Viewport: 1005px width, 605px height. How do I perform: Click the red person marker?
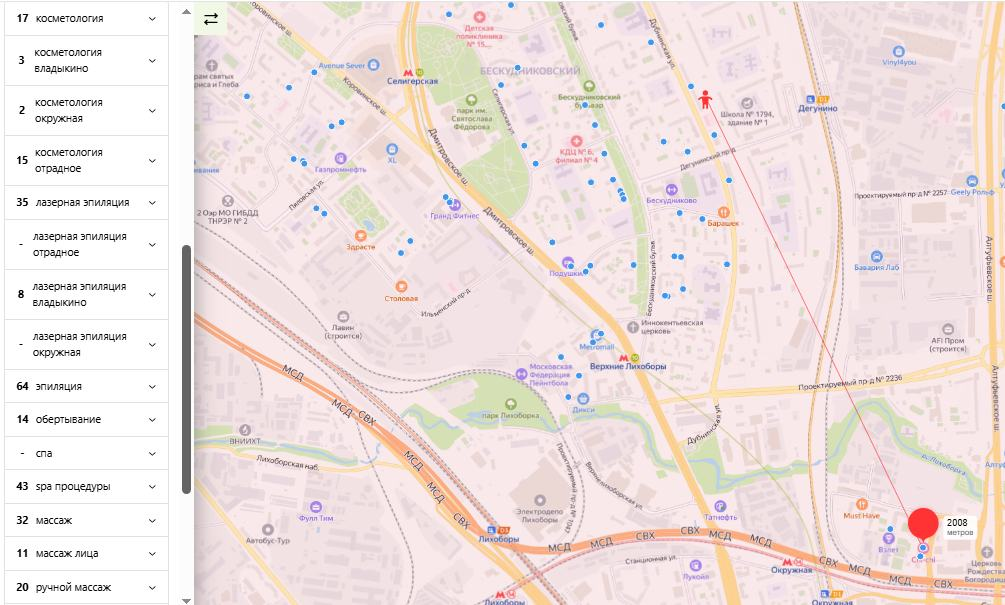click(x=705, y=99)
